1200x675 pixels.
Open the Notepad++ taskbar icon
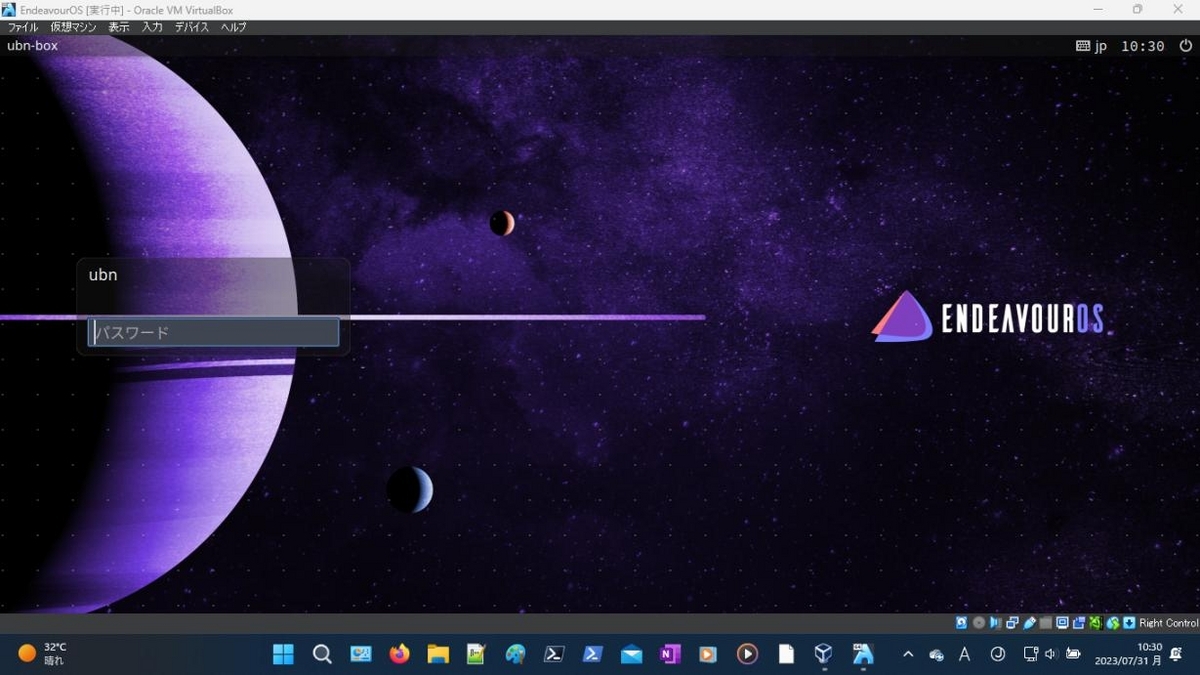(x=476, y=654)
